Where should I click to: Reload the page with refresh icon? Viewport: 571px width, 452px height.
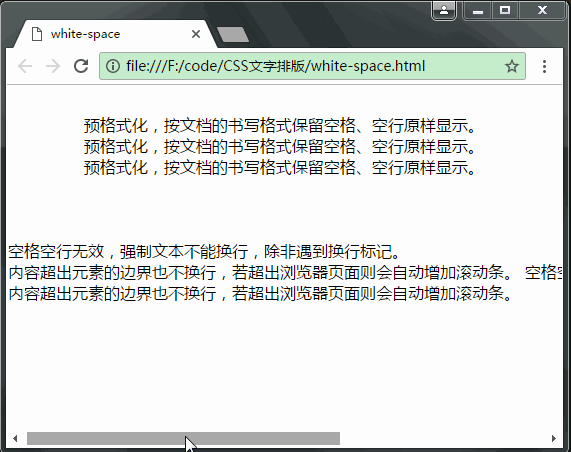[81, 66]
